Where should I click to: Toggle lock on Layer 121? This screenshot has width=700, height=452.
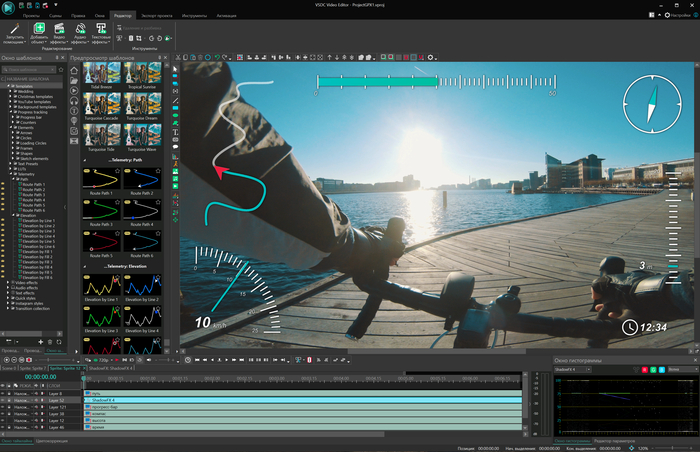pos(9,407)
